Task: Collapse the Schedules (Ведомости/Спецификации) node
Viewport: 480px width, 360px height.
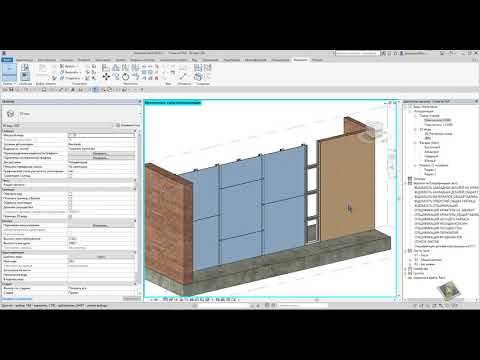Action: pos(404,183)
